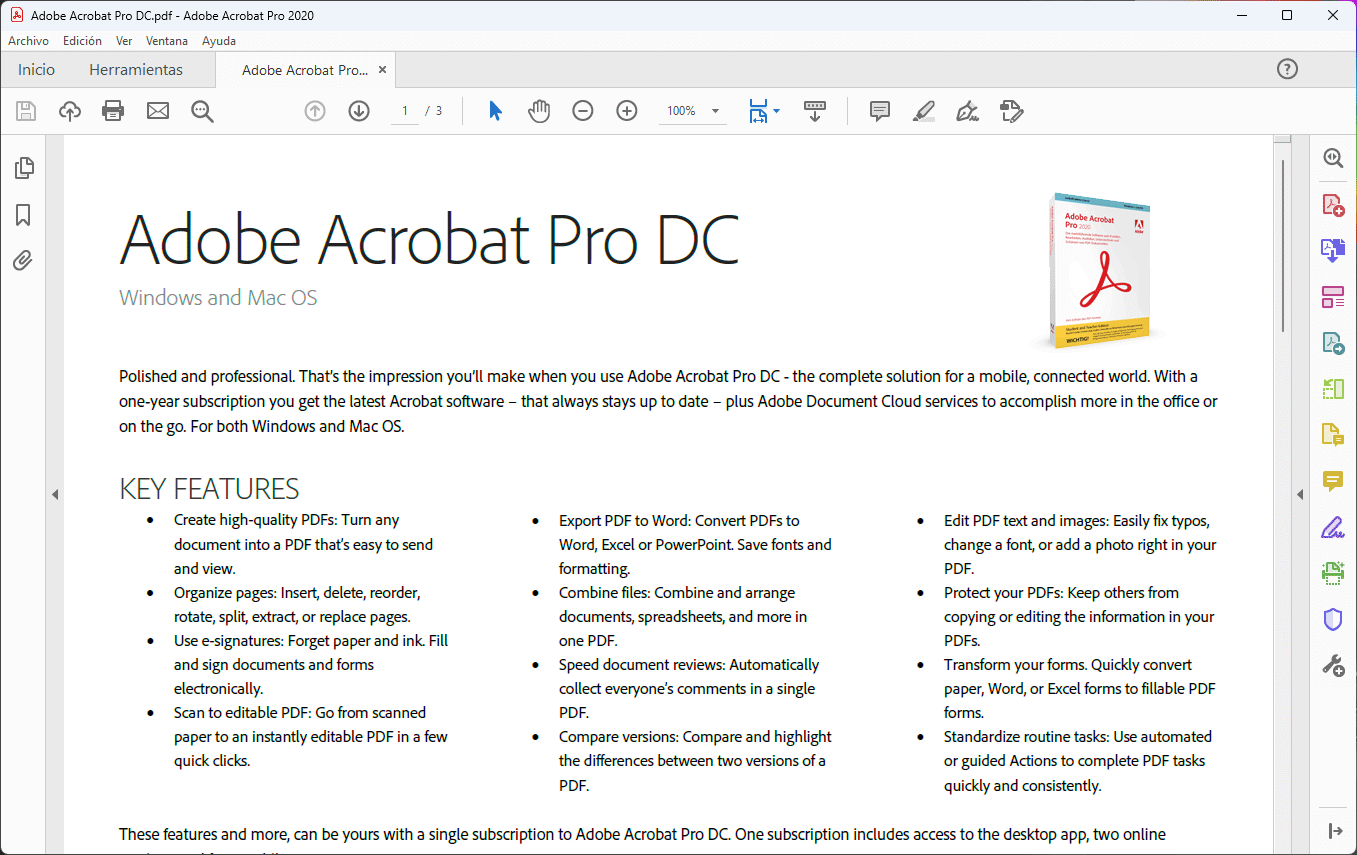Click the page number field showing 1

pos(405,111)
